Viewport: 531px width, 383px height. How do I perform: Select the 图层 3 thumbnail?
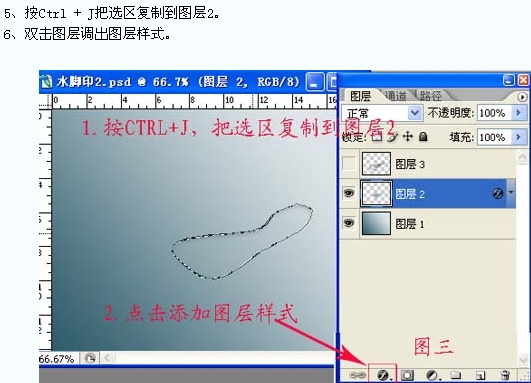376,164
